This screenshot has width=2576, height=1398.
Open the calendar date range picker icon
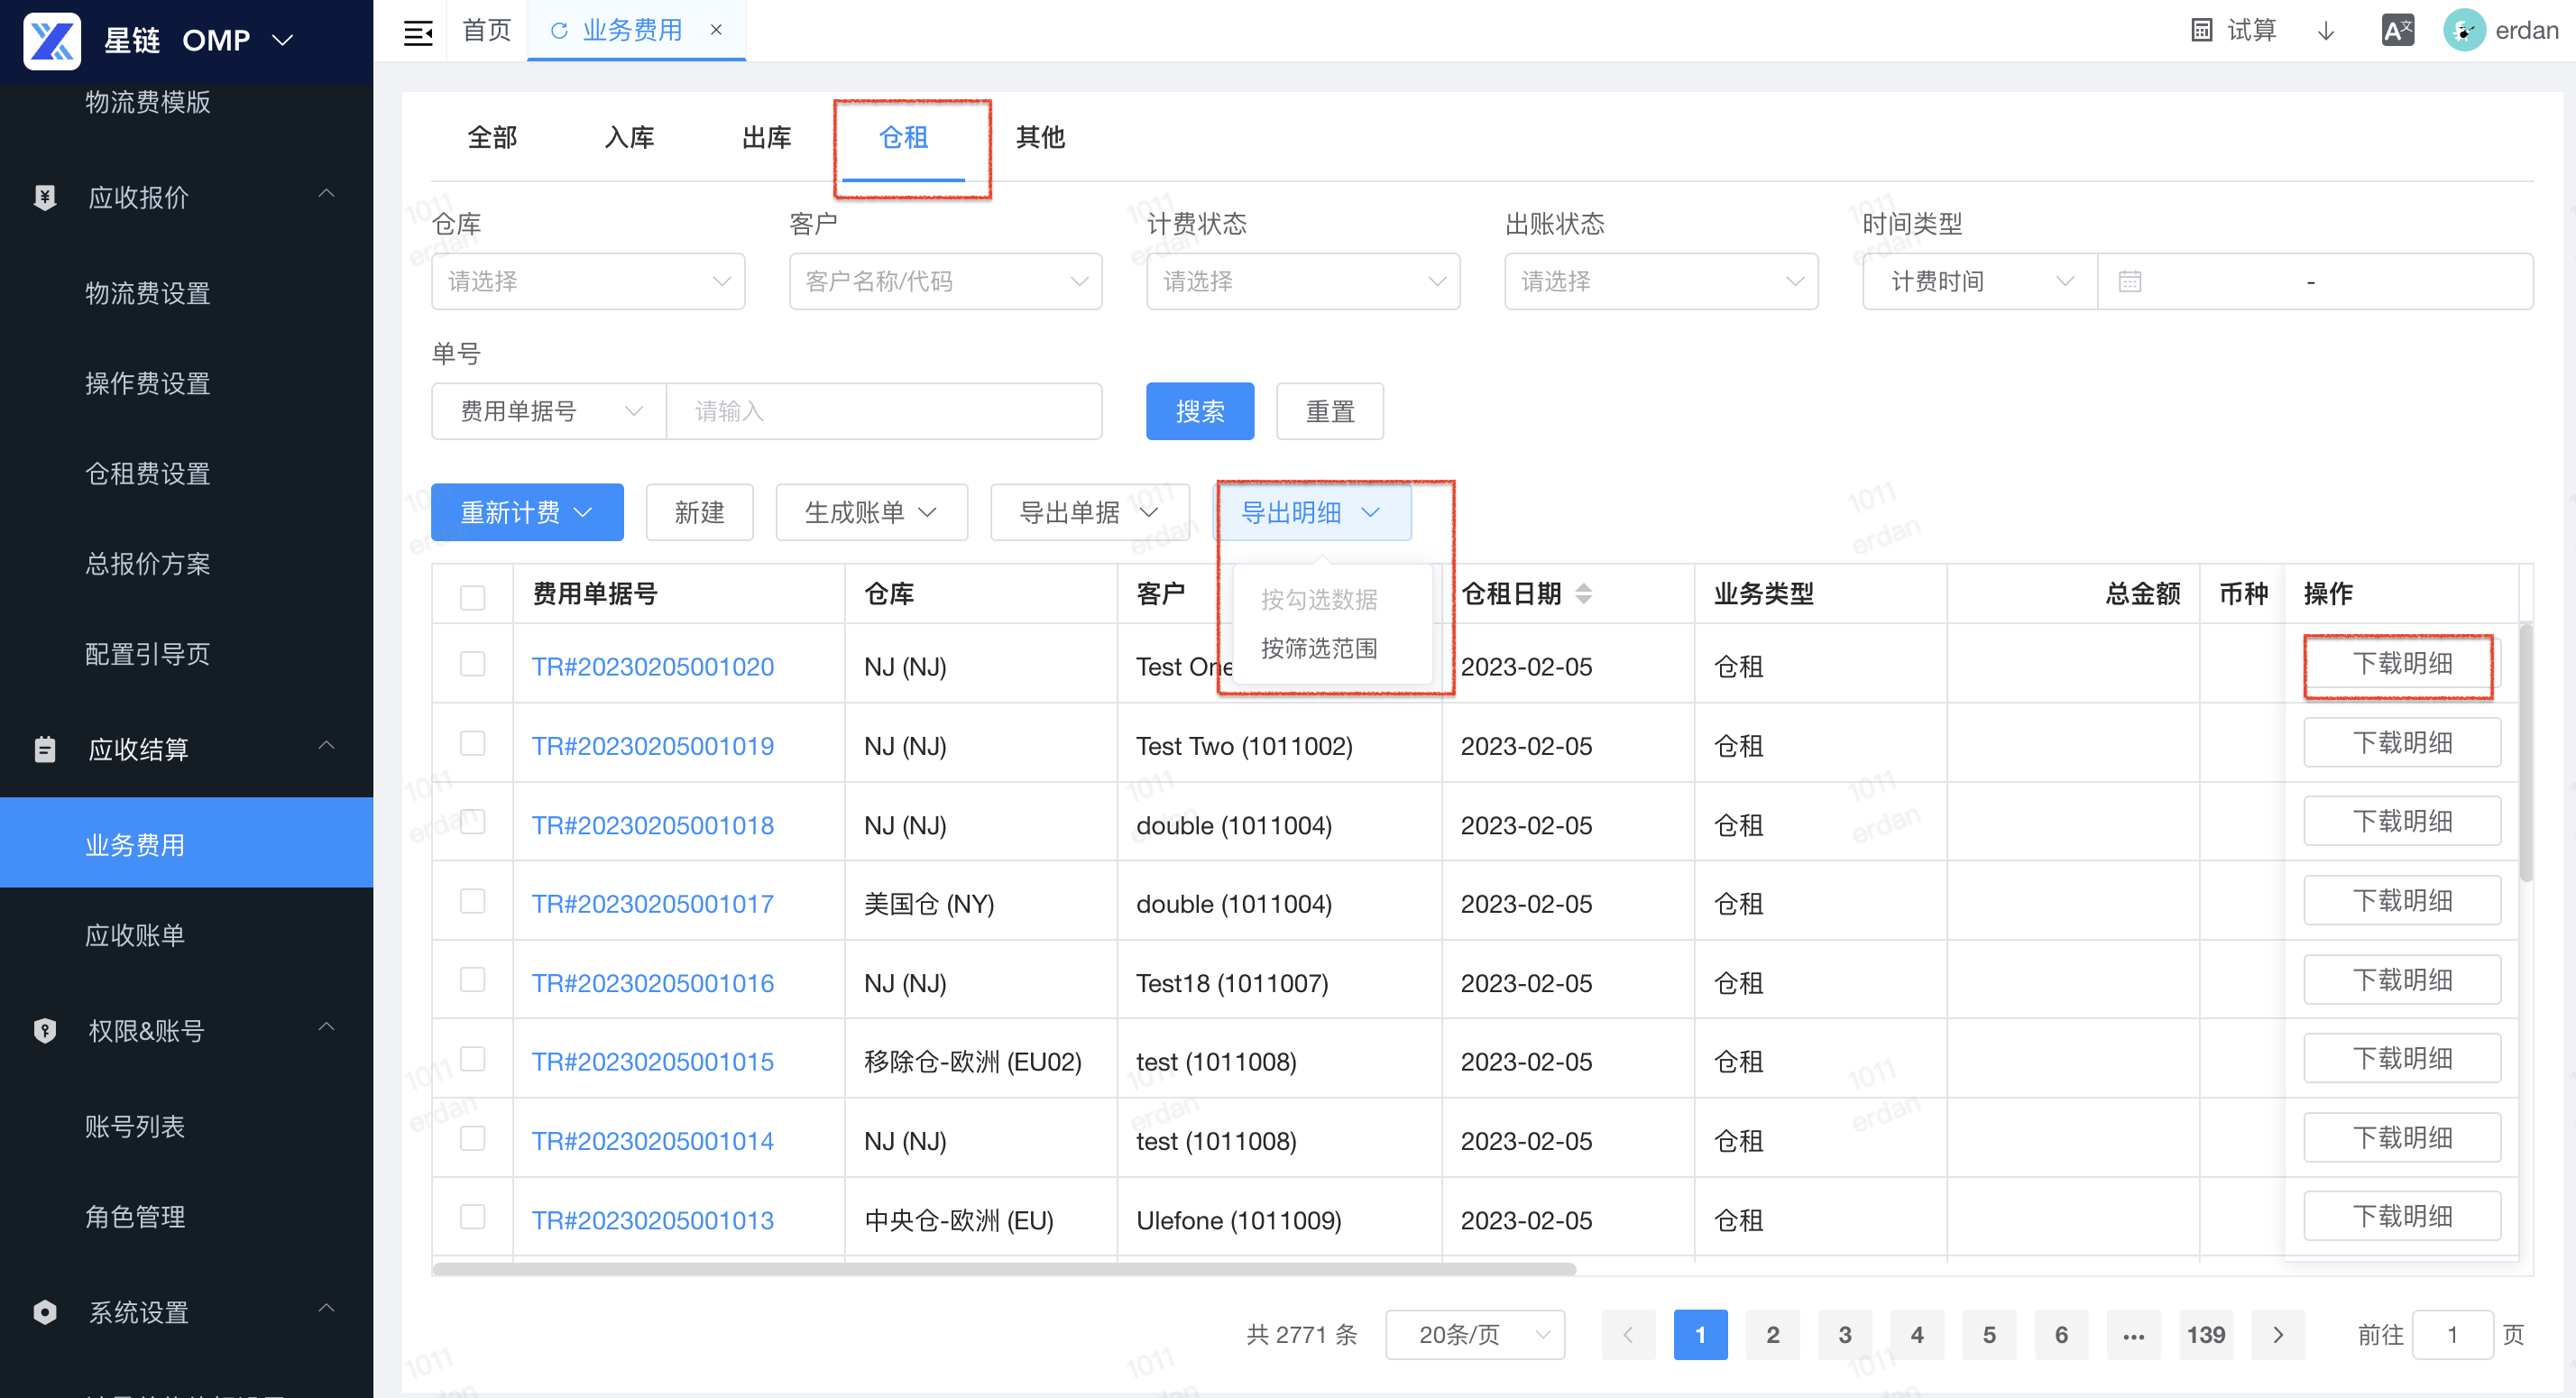[x=2130, y=282]
